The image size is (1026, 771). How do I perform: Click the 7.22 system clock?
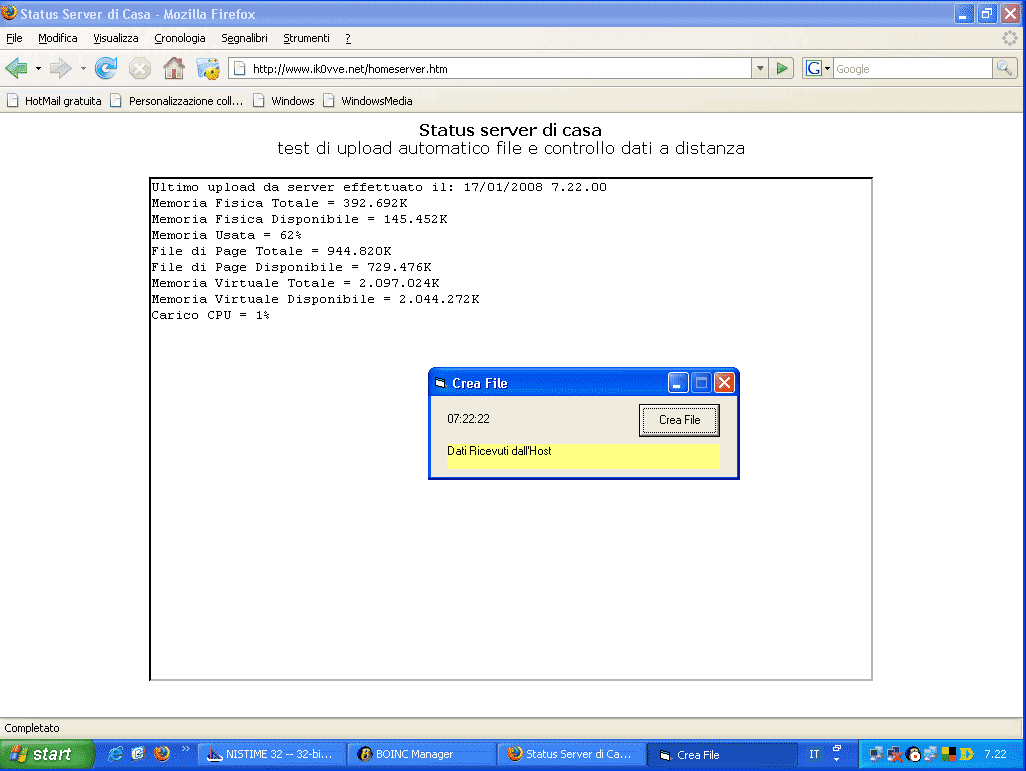[x=995, y=754]
